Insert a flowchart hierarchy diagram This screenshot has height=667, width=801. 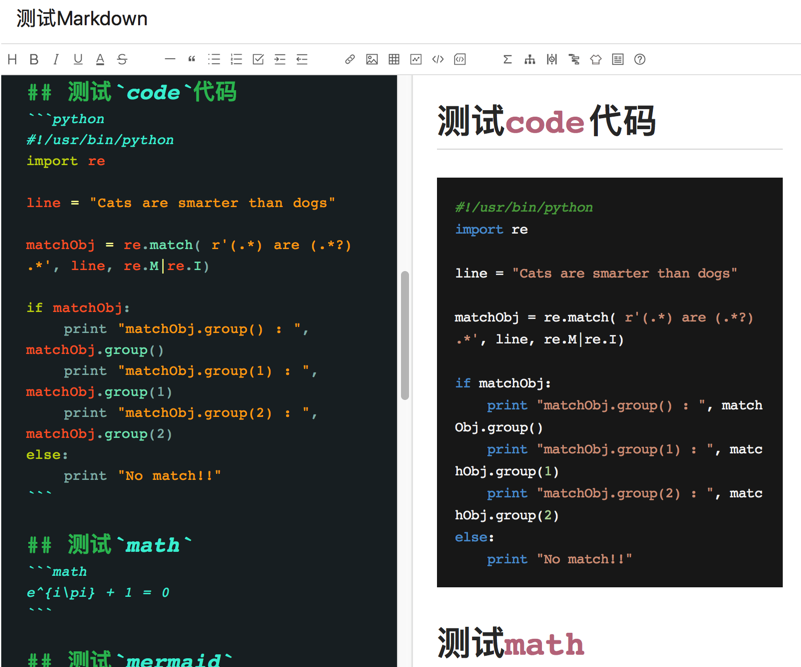(x=530, y=59)
